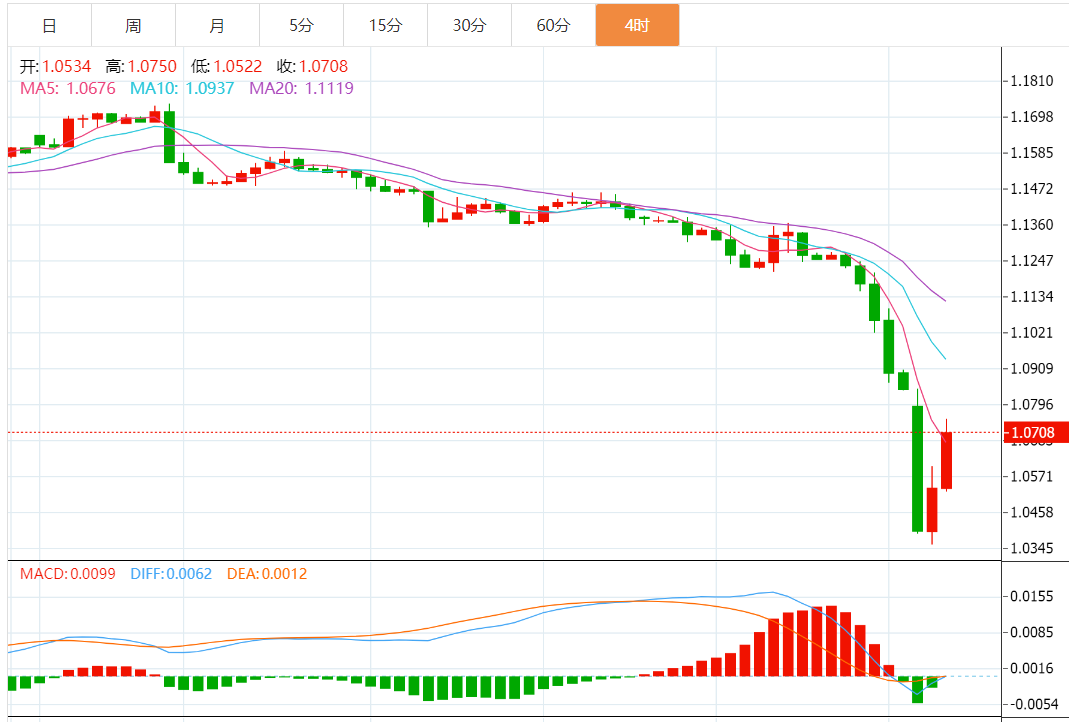The image size is (1069, 722).
Task: Click the MACD:0.0099 indicator value
Action: tap(67, 574)
